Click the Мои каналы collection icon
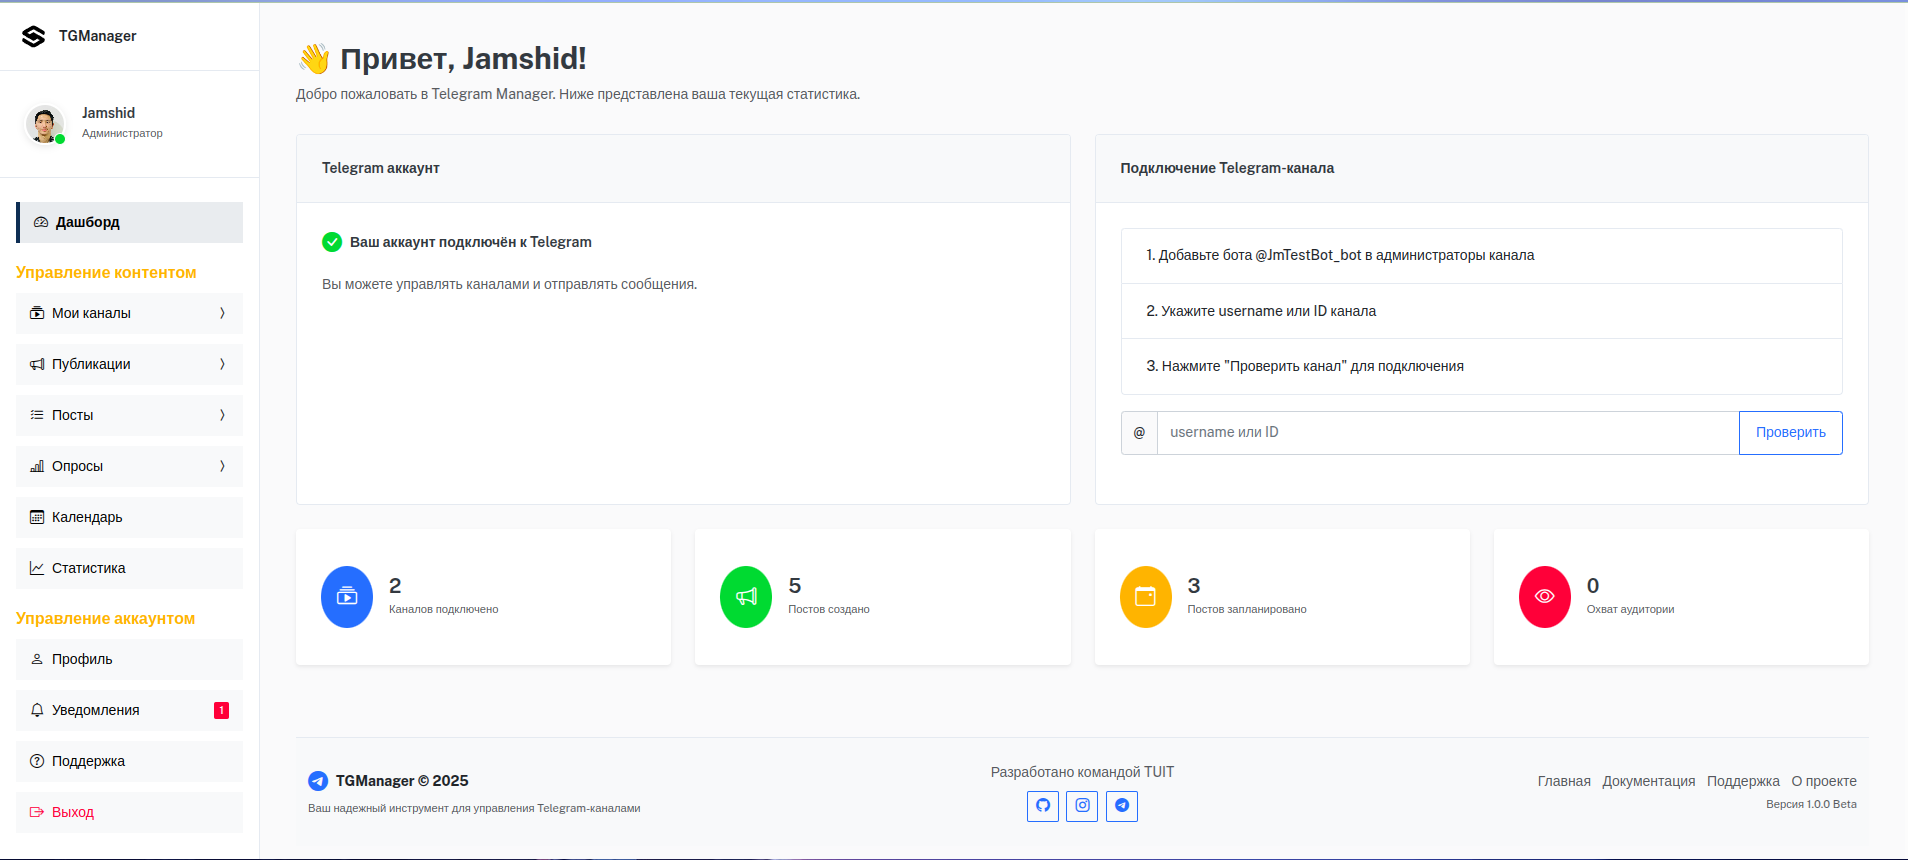The width and height of the screenshot is (1908, 860). (37, 313)
